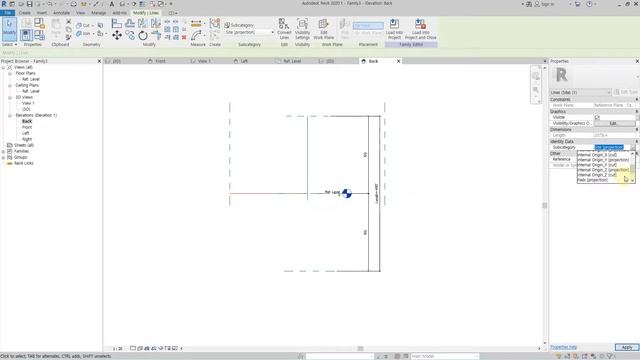Image resolution: width=640 pixels, height=360 pixels.
Task: Open View 1 under 3D Views
Action: [28, 103]
